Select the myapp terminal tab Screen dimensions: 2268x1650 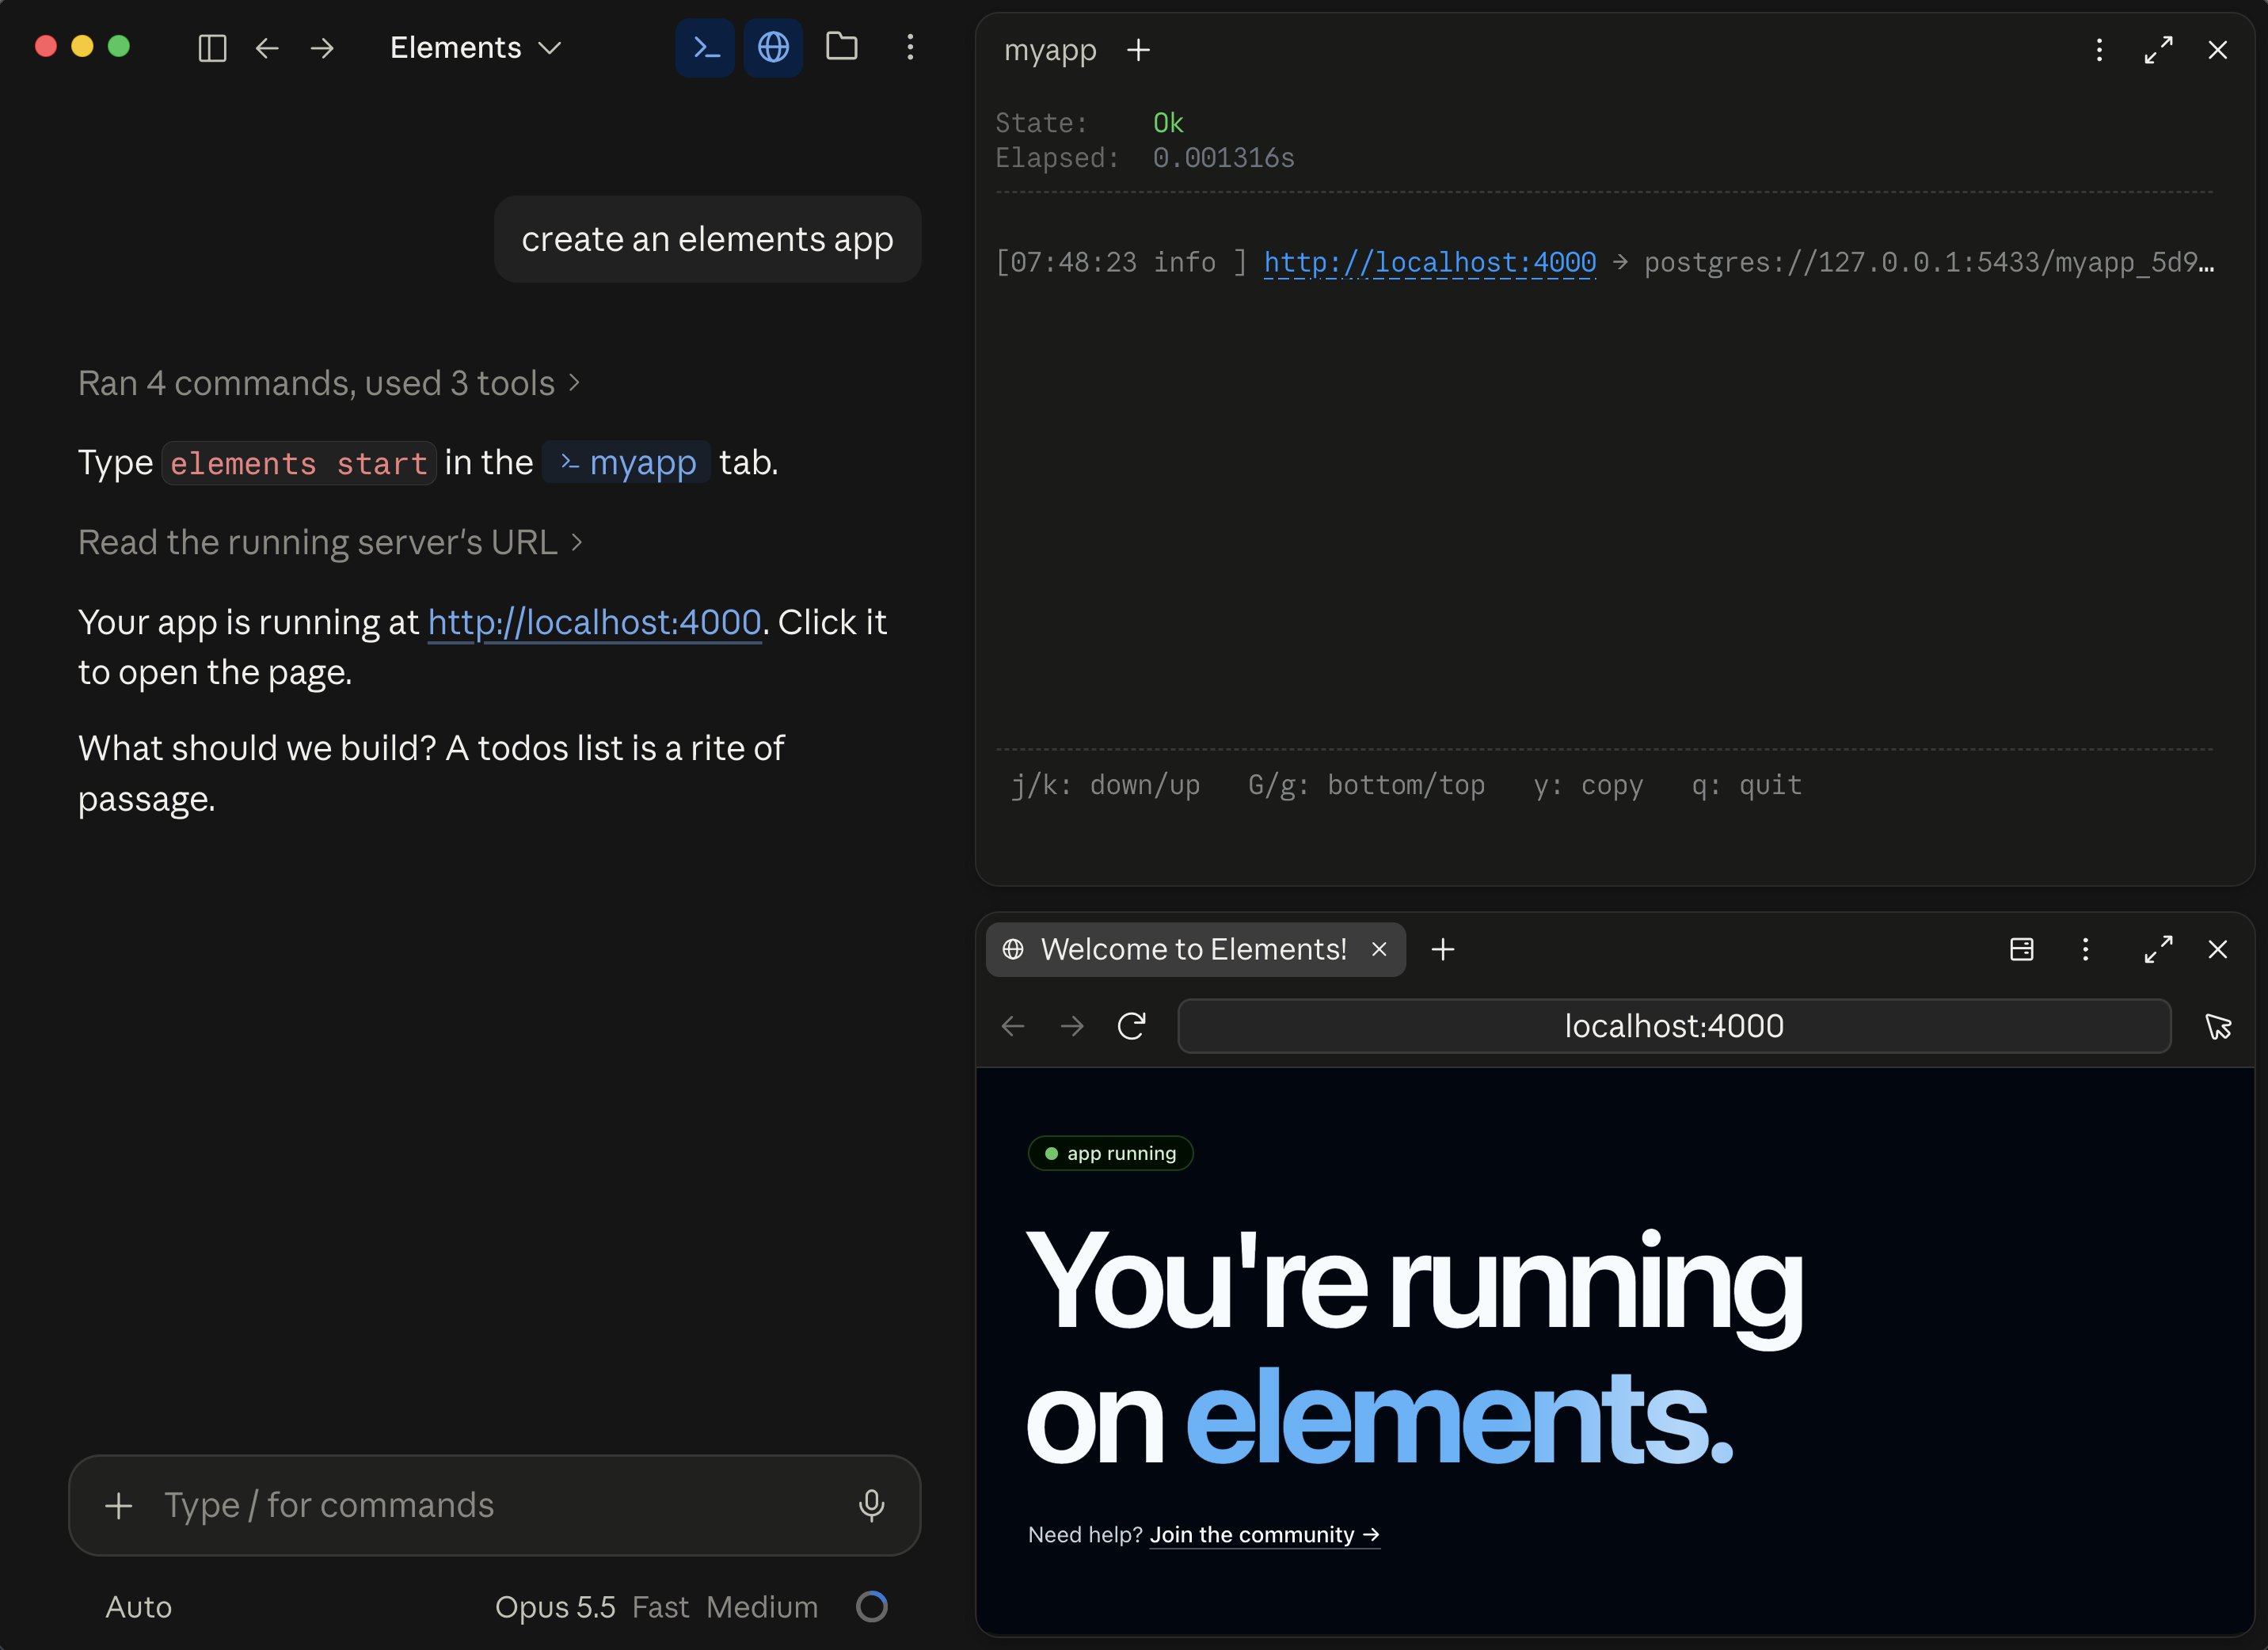(x=1050, y=50)
